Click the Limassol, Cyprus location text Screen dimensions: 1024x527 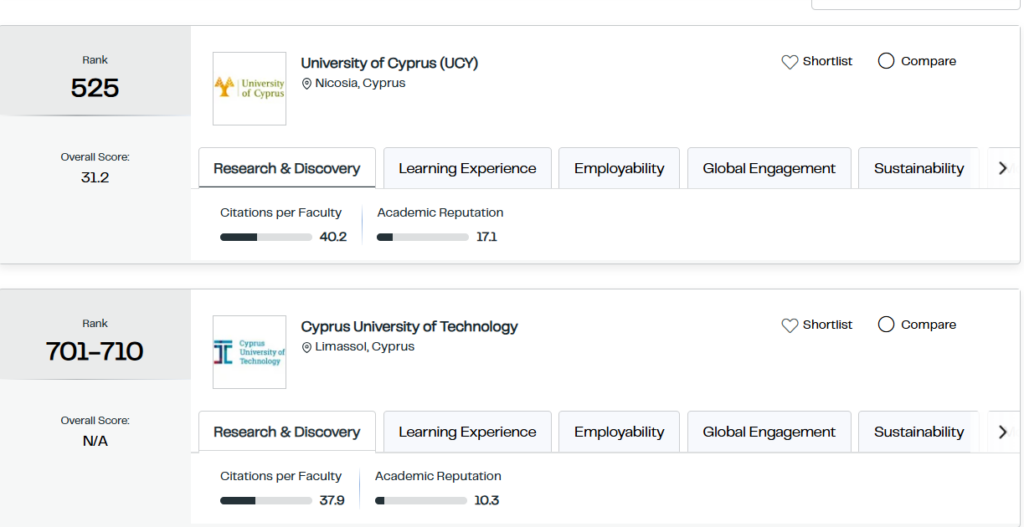(x=364, y=347)
